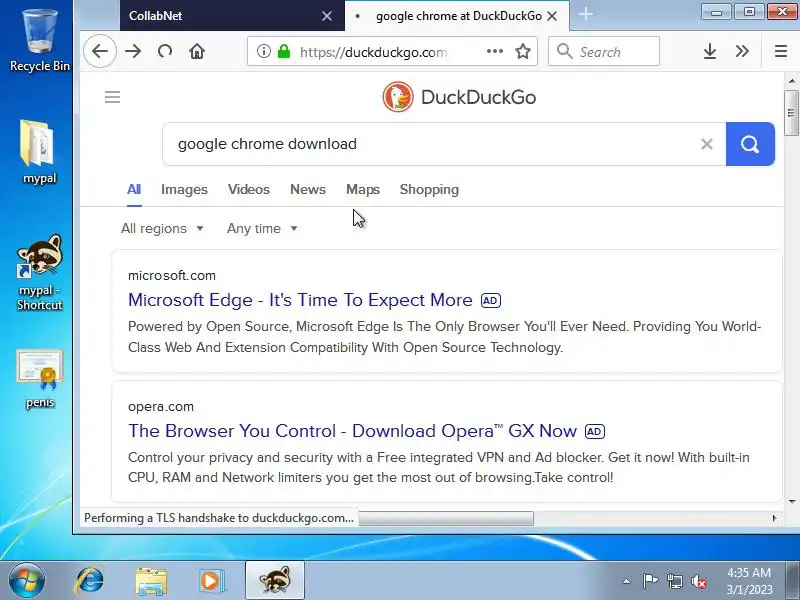Clear the search query with X
800x600 pixels.
click(x=707, y=144)
